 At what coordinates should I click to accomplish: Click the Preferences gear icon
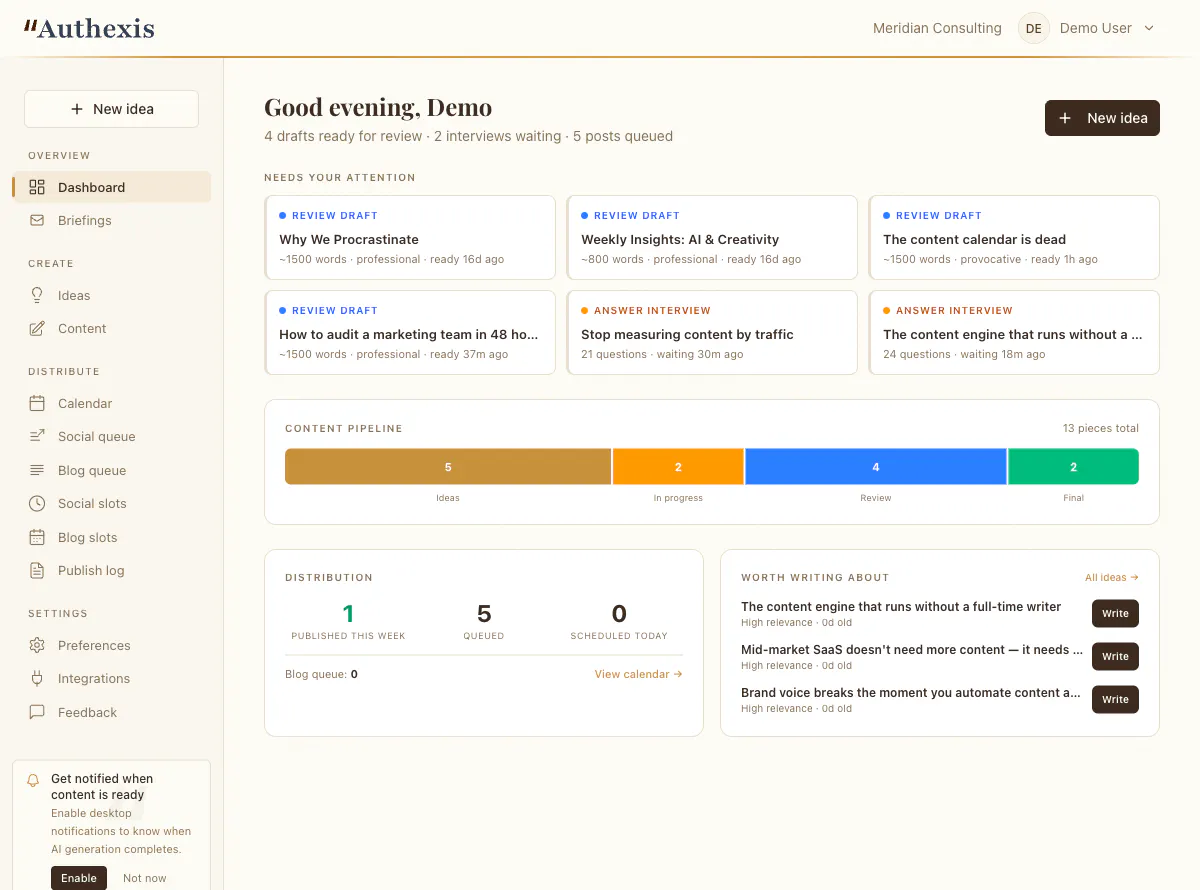pos(37,645)
